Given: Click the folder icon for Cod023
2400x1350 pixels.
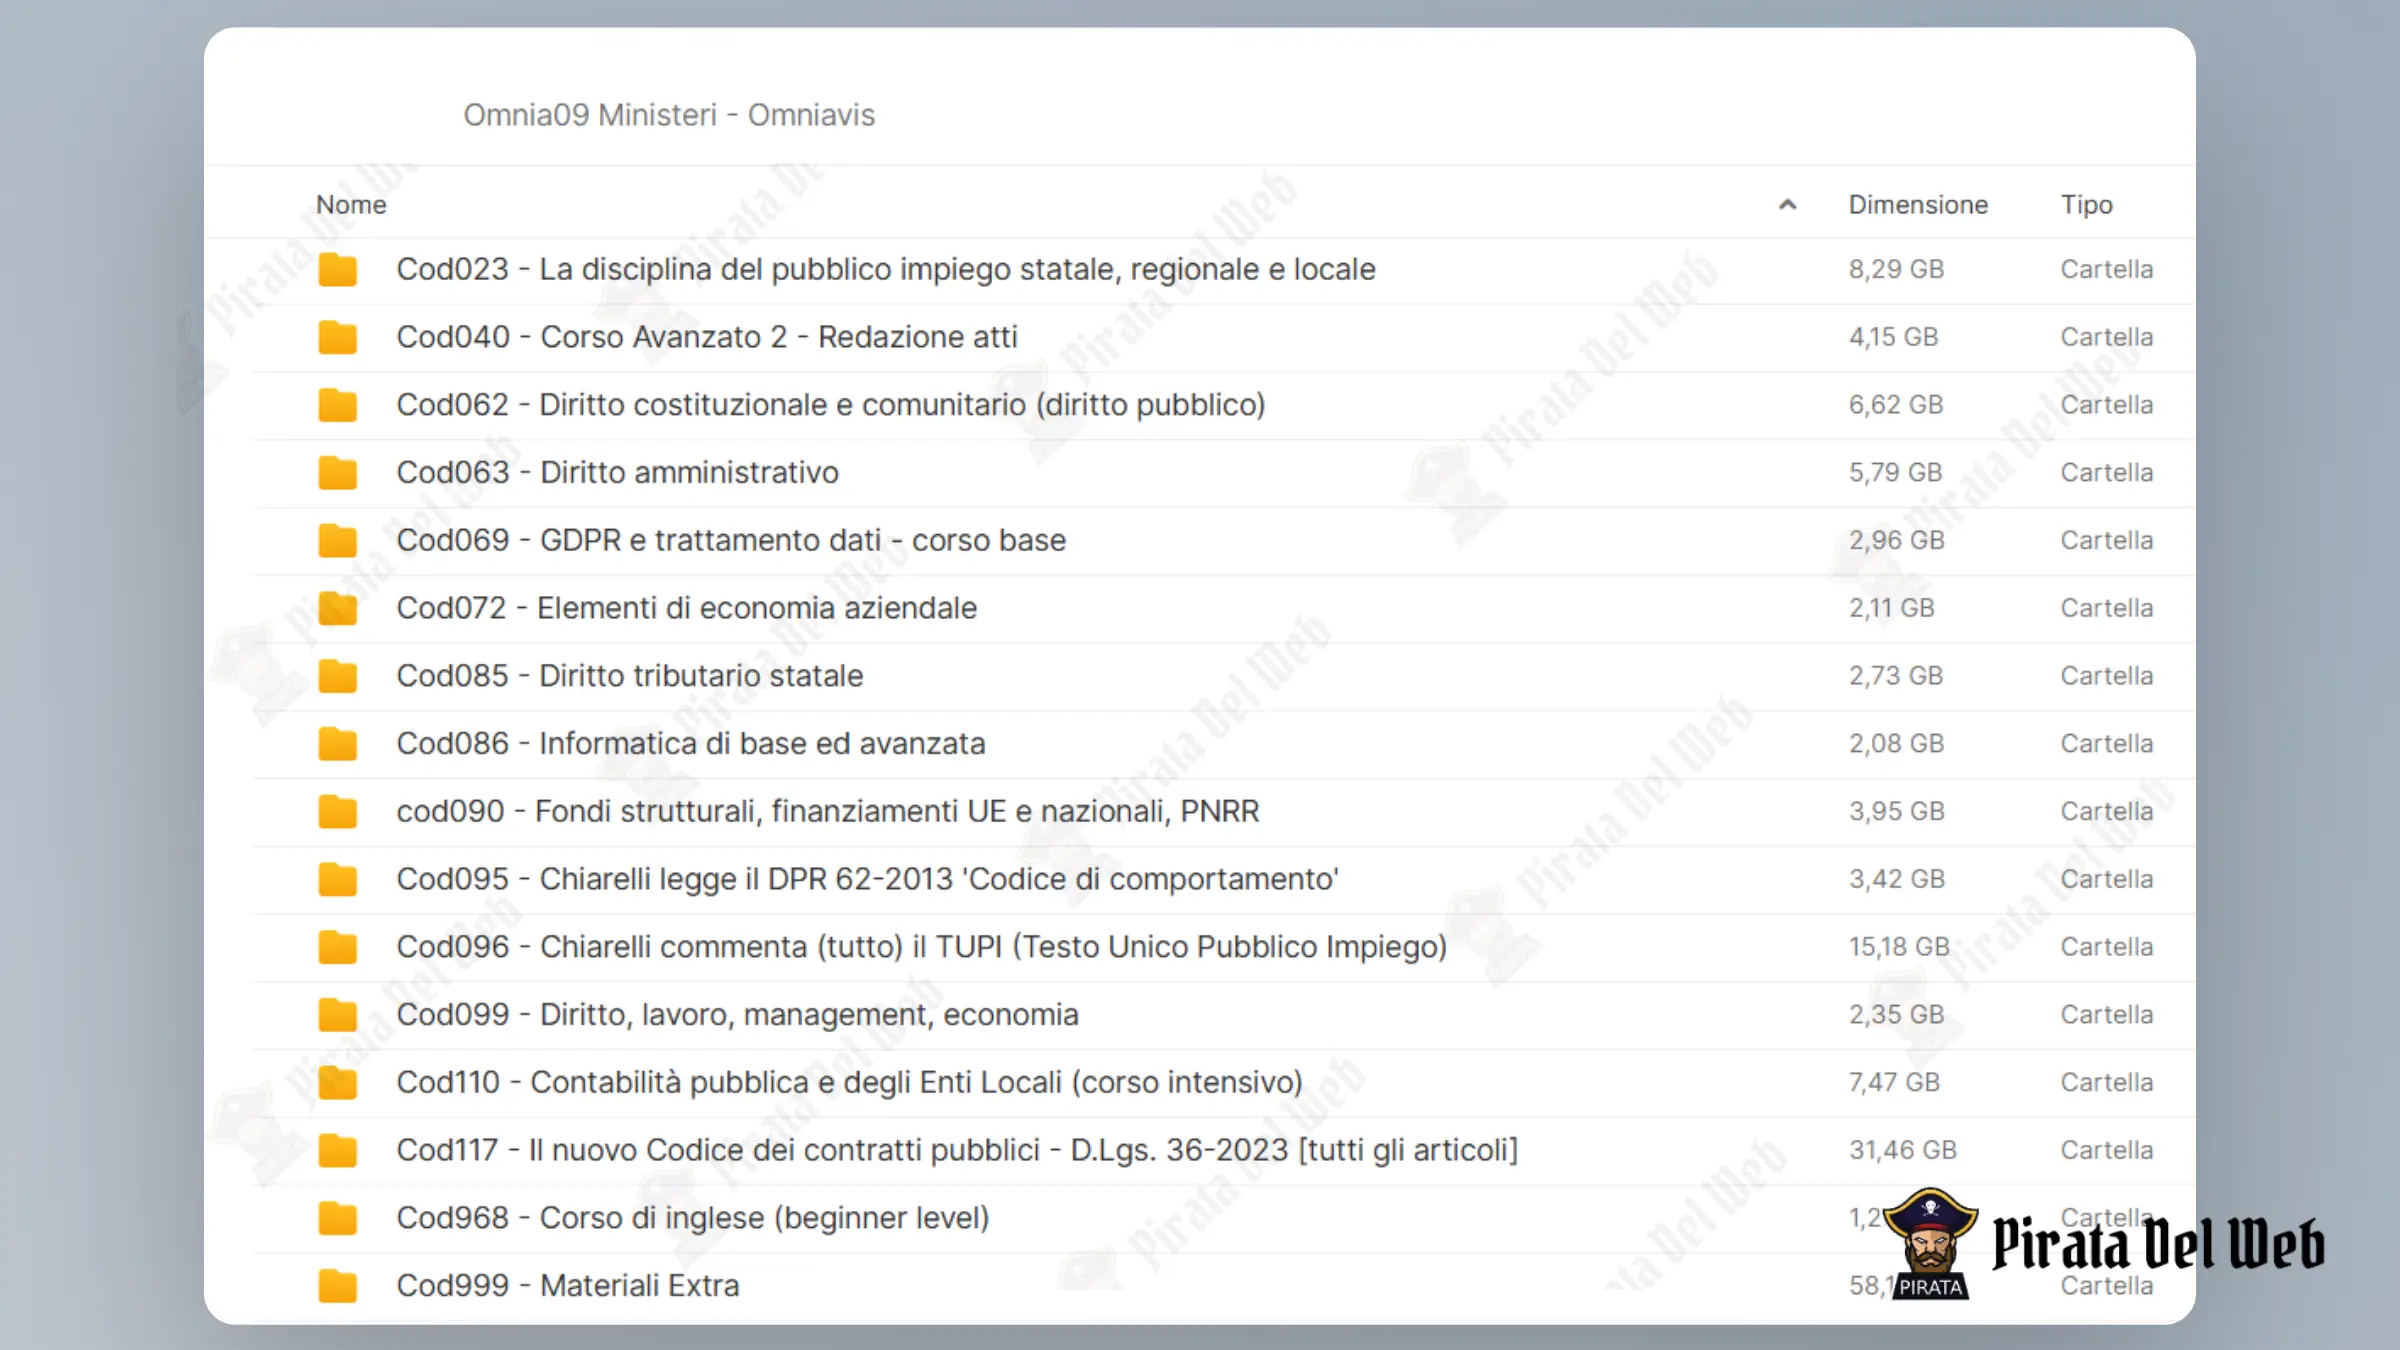Looking at the screenshot, I should 337,270.
